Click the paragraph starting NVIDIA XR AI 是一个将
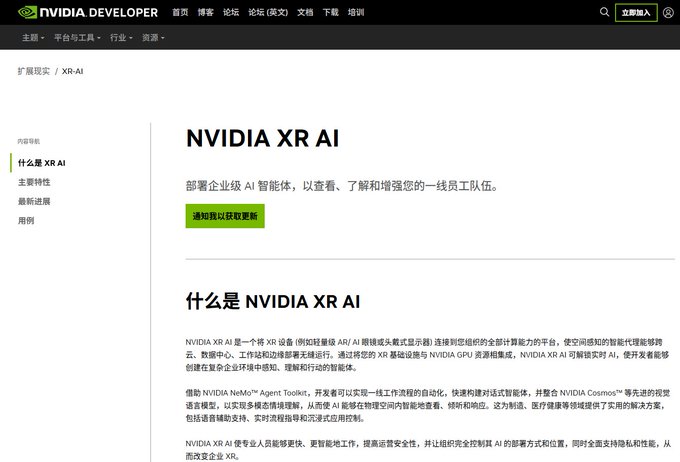 click(x=427, y=355)
